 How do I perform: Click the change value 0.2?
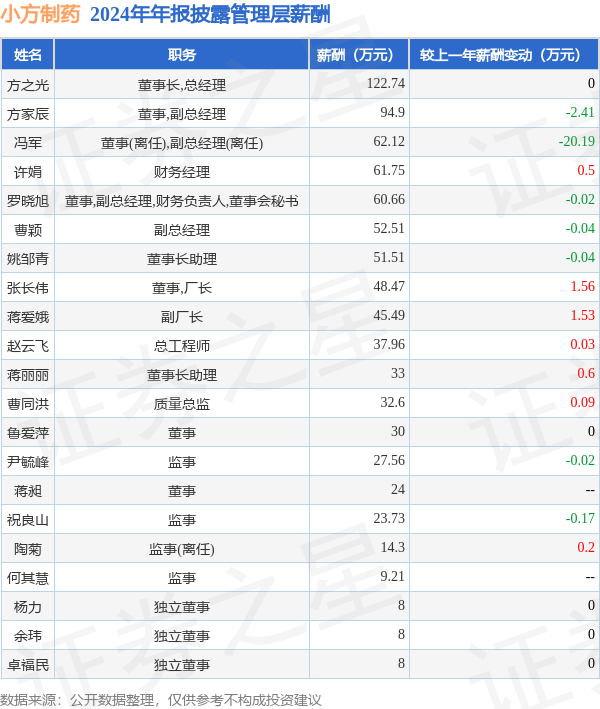point(586,547)
